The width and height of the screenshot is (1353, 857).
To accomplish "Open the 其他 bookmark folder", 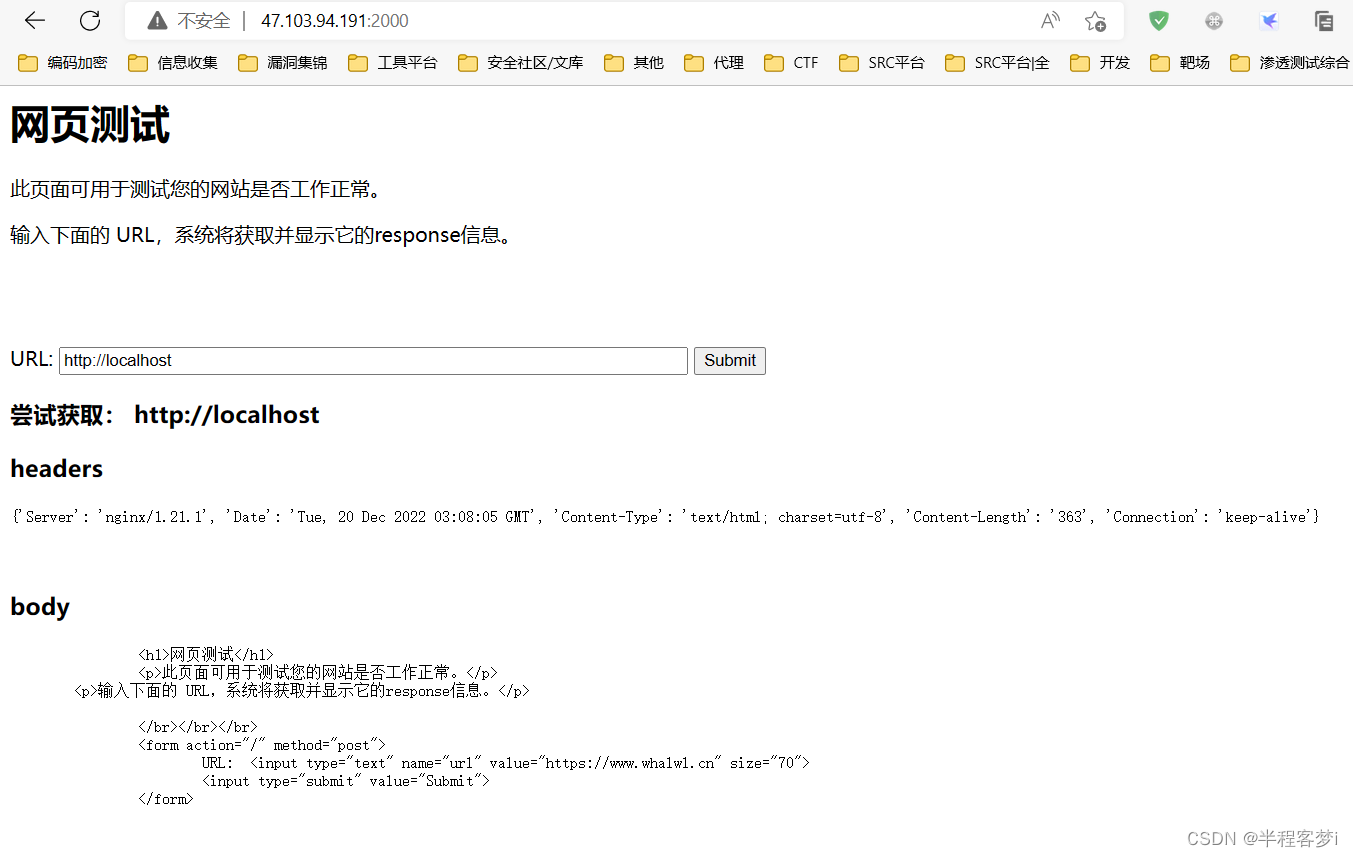I will [634, 63].
